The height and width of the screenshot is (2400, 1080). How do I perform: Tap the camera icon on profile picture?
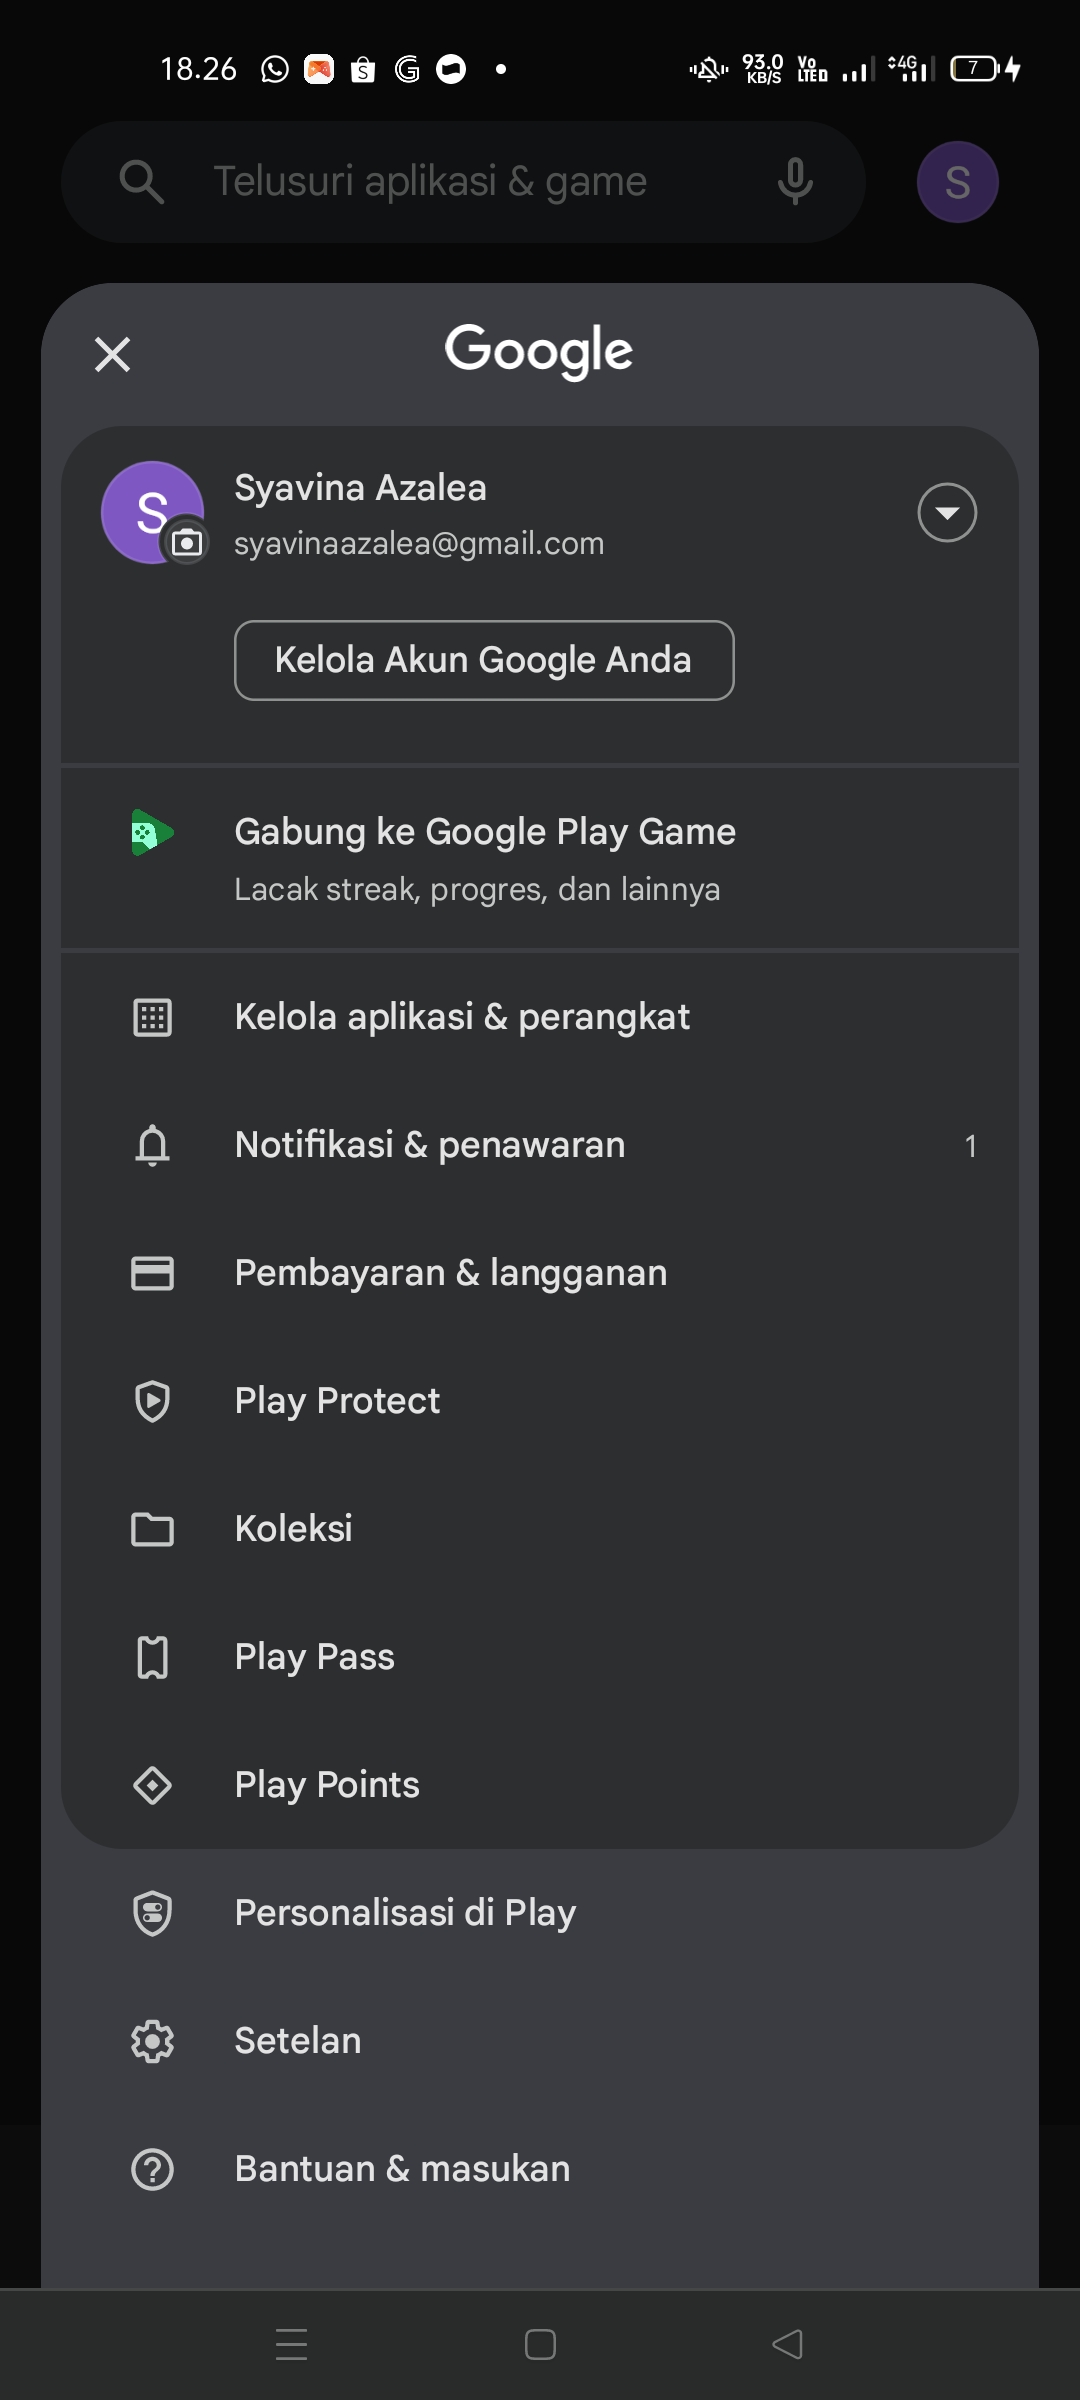pyautogui.click(x=187, y=543)
